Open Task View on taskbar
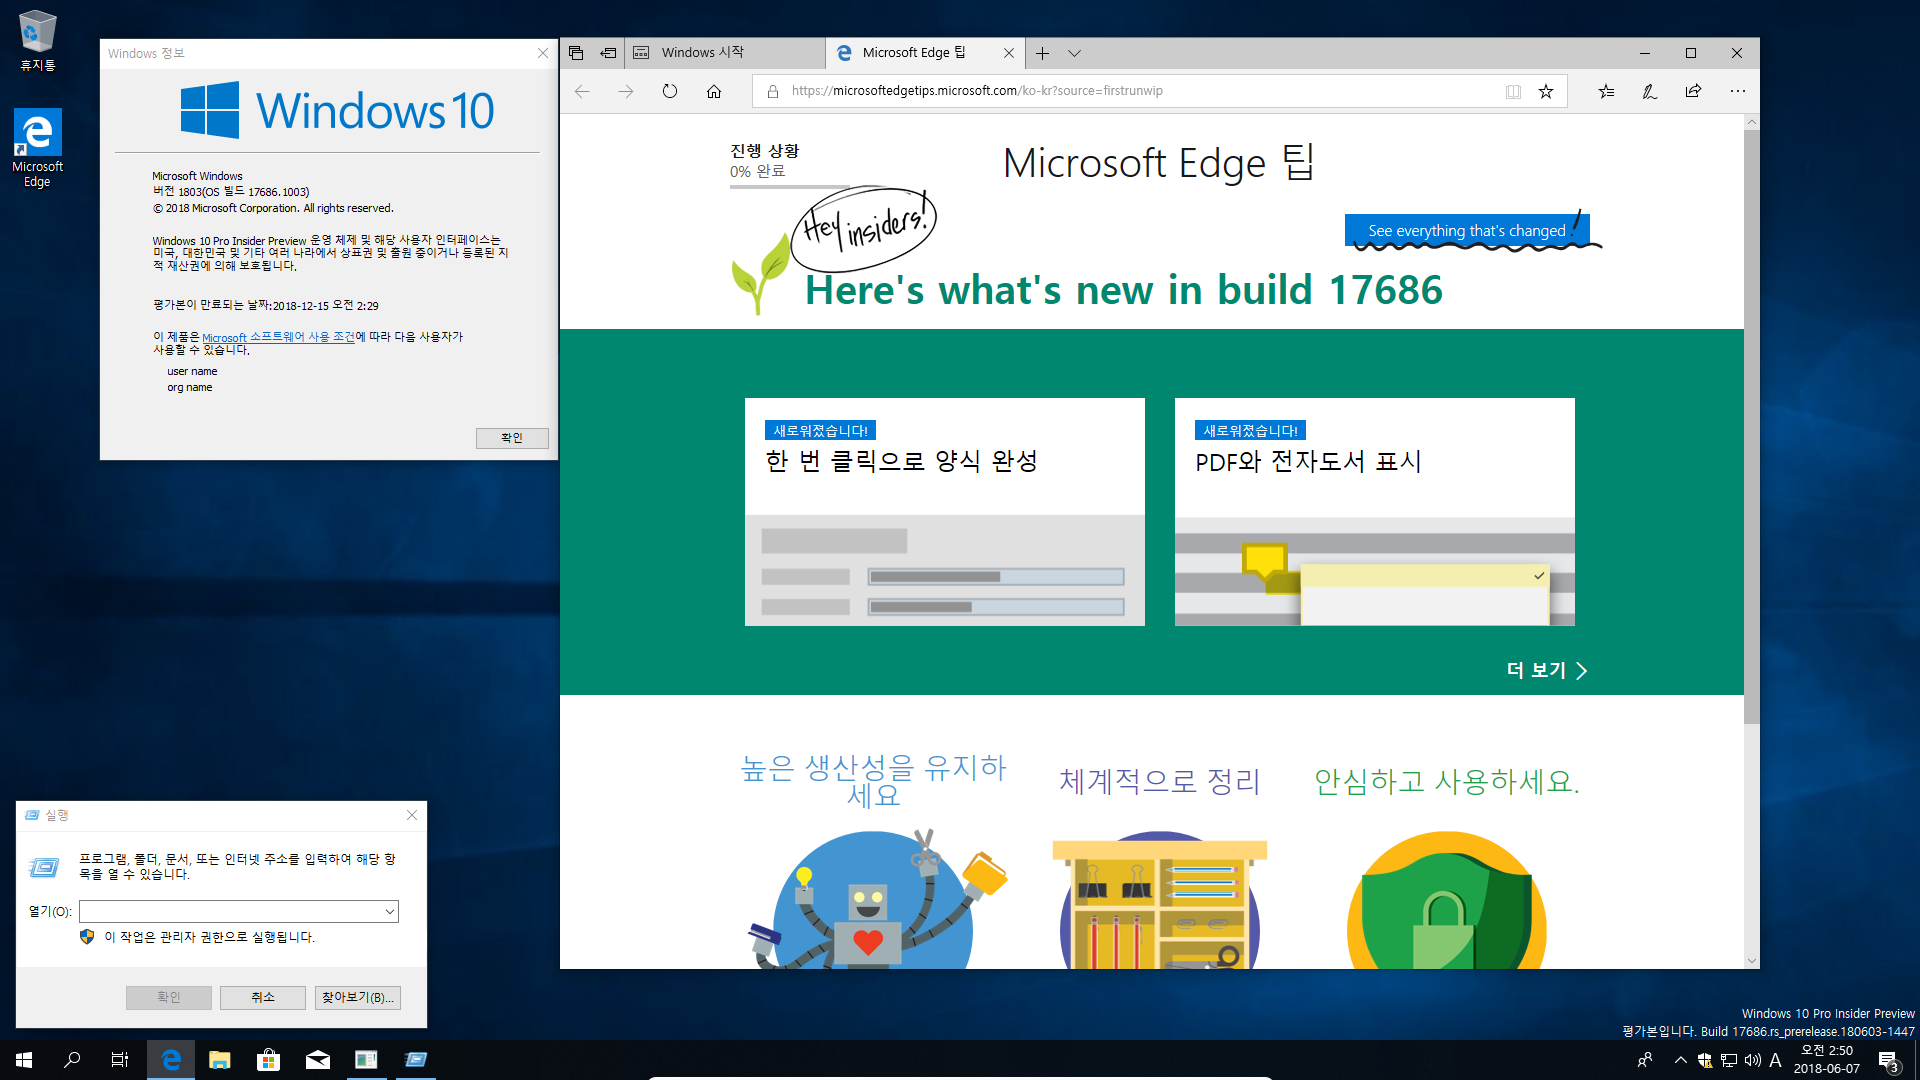Screen dimensions: 1920x1080 point(120,1060)
